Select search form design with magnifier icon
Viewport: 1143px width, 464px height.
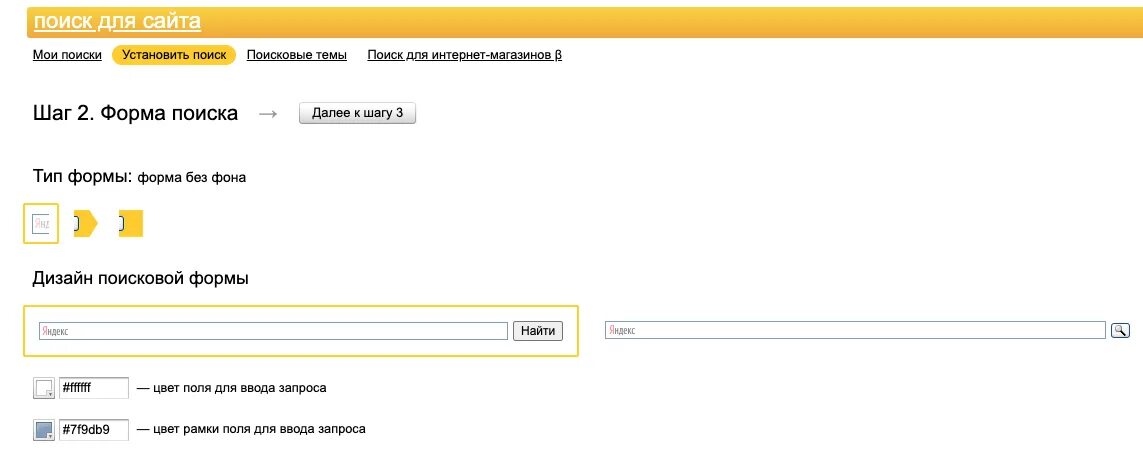pos(867,331)
